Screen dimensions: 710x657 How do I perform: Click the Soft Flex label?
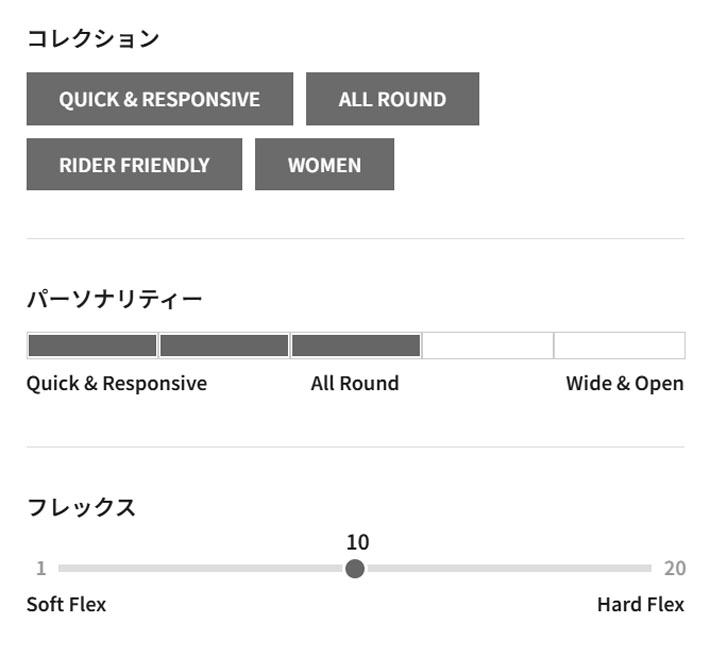click(66, 605)
